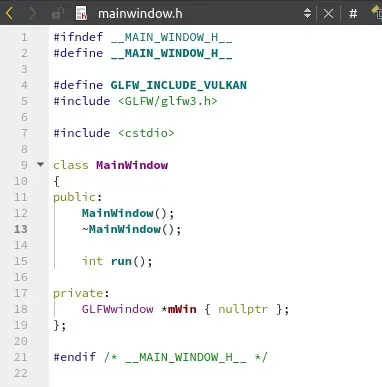Click the up/down arrows beside the file name

pyautogui.click(x=307, y=13)
